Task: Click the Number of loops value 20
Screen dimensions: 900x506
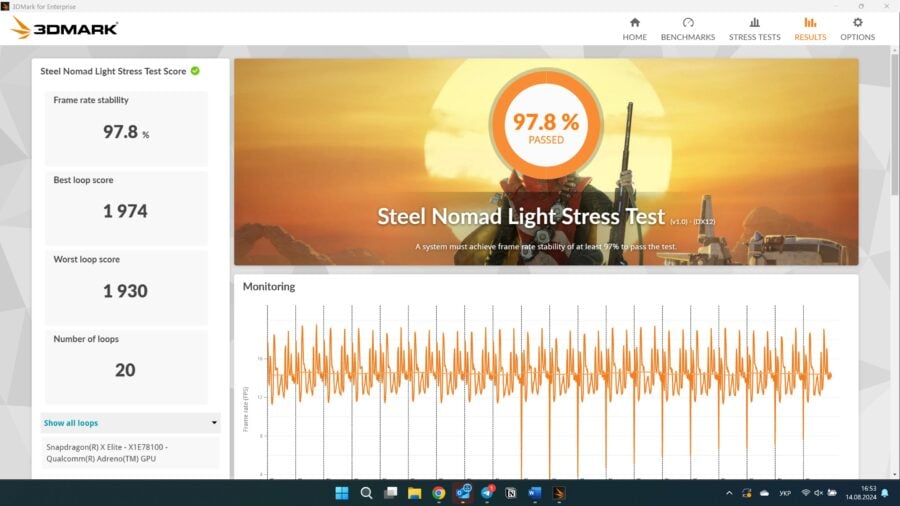Action: (x=125, y=370)
